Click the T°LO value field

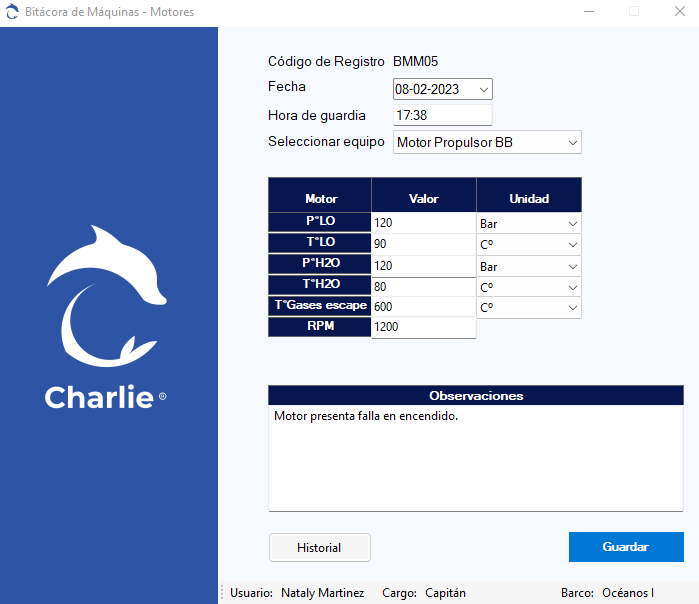pos(423,244)
